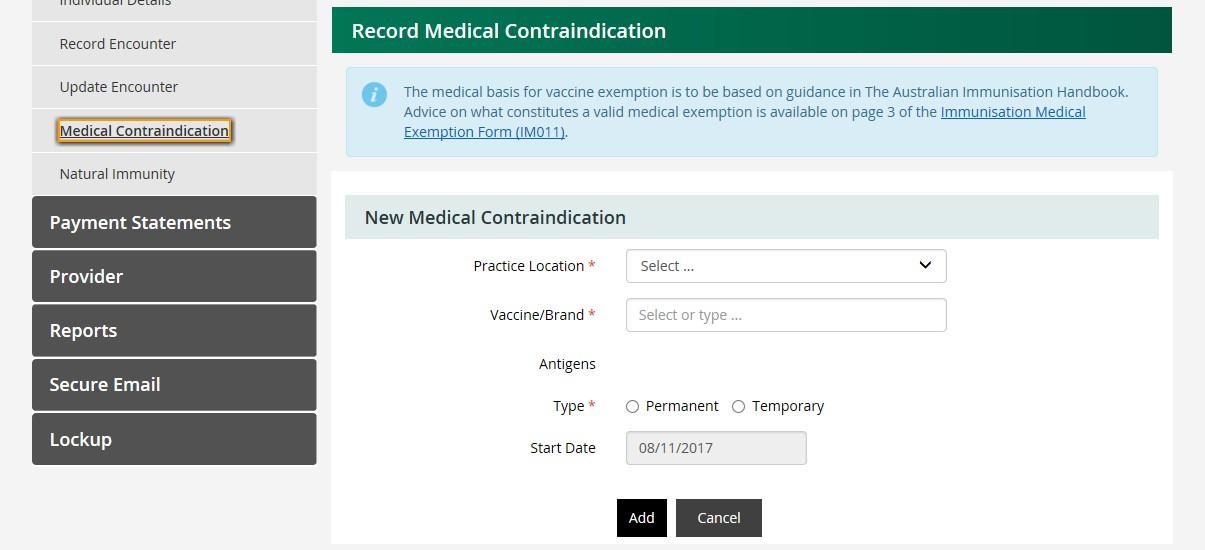This screenshot has height=550, width=1205.
Task: Click the Vaccine/Brand input field
Action: click(786, 315)
